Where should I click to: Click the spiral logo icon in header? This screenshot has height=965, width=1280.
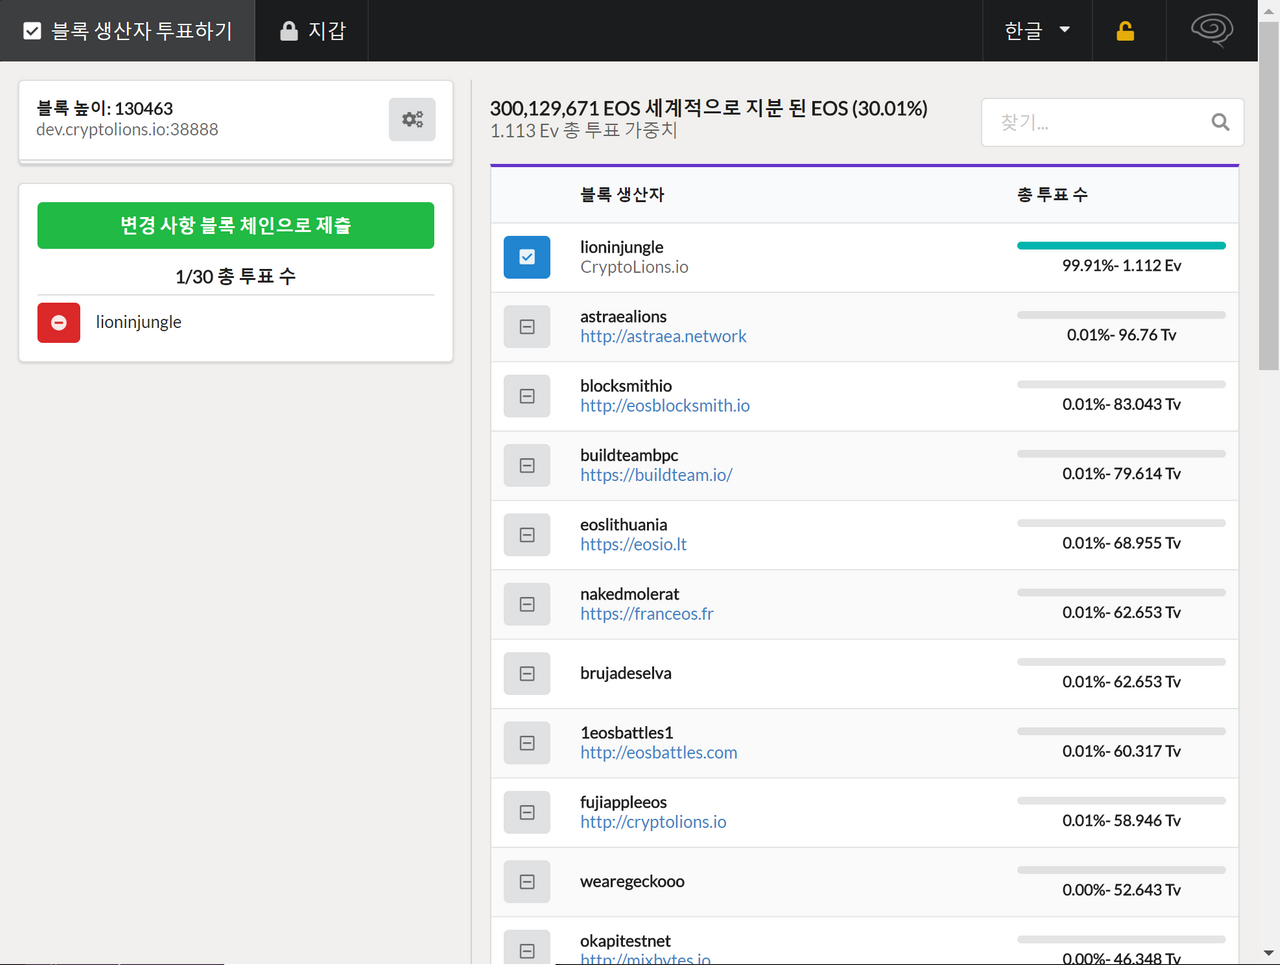[1211, 30]
